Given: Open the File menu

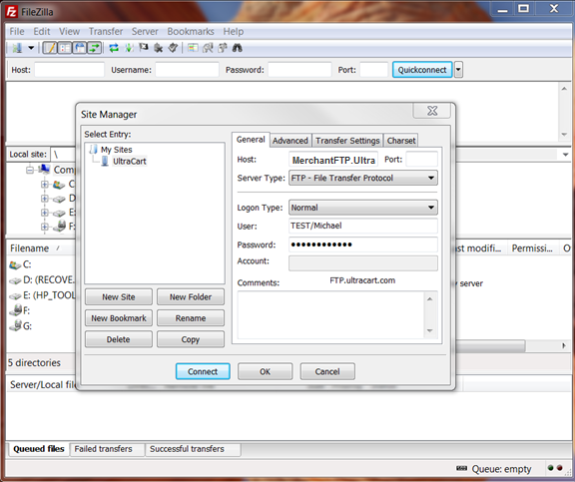Looking at the screenshot, I should 17,32.
